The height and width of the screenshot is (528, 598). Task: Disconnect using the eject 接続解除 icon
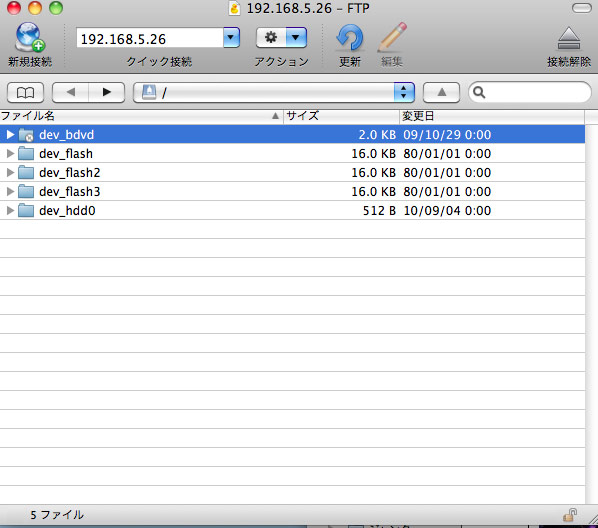(x=569, y=39)
